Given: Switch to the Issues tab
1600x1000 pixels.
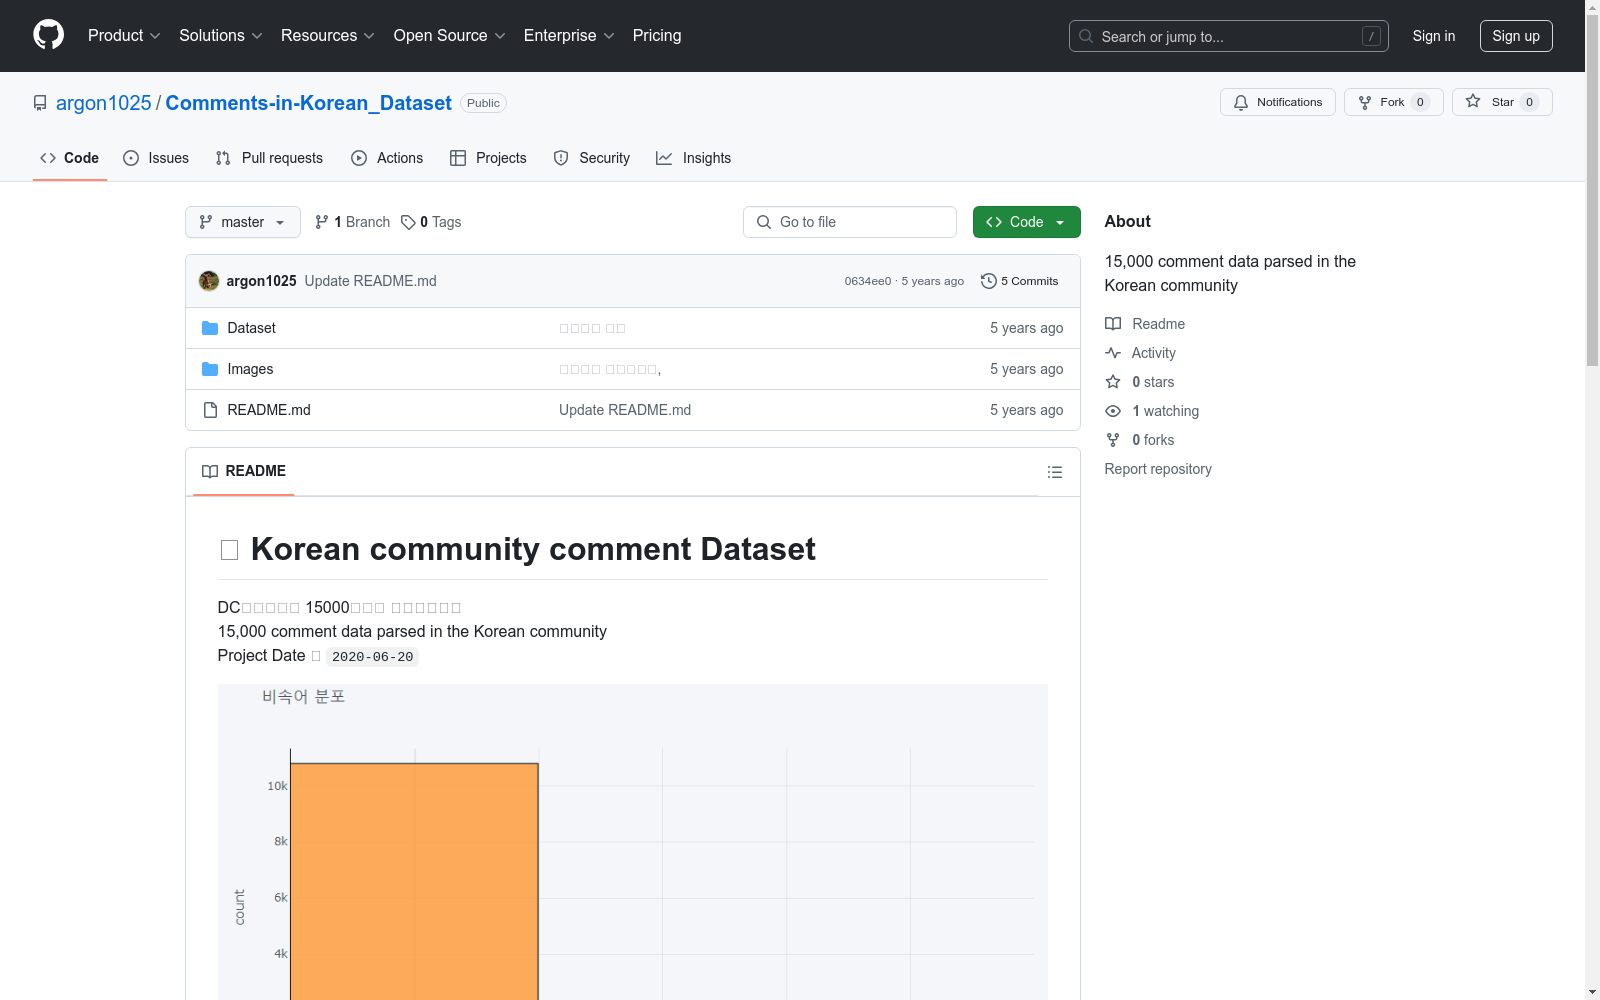Looking at the screenshot, I should click(156, 158).
